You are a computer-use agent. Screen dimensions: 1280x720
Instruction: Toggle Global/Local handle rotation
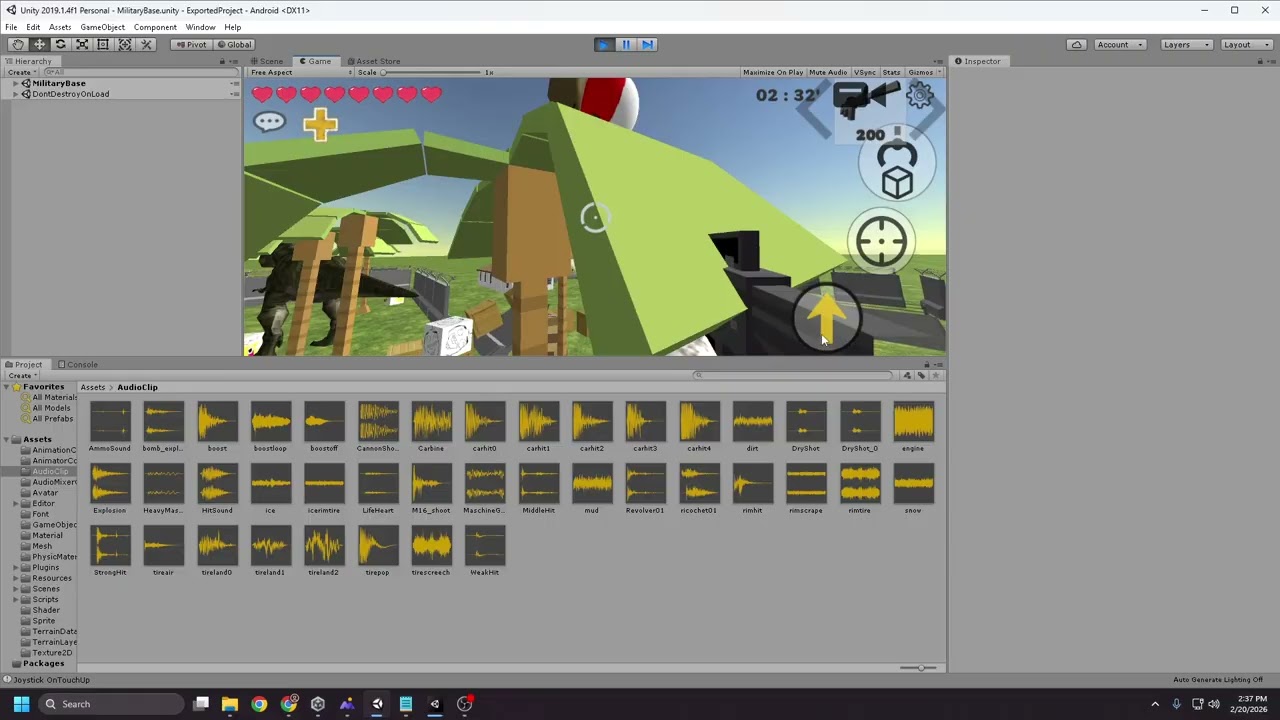(234, 44)
